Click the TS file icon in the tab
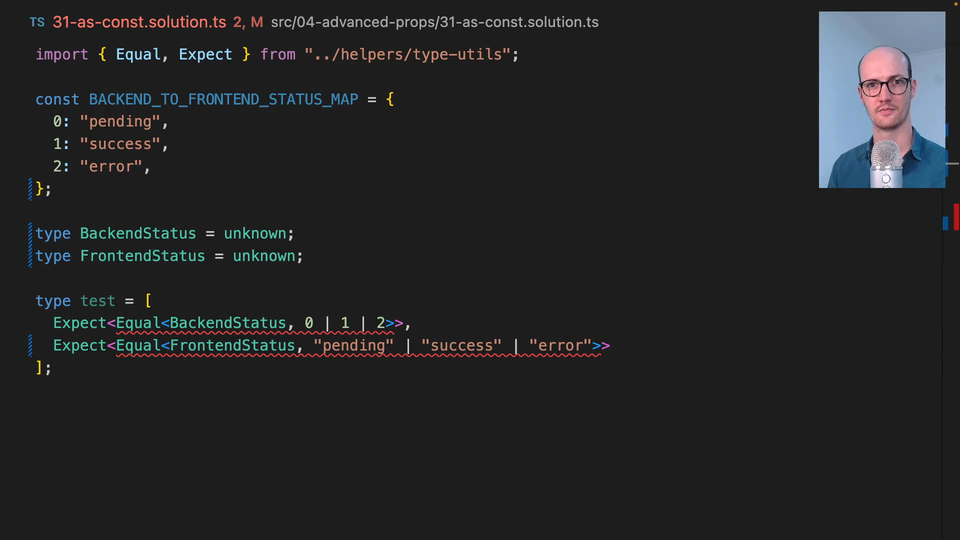 click(37, 22)
